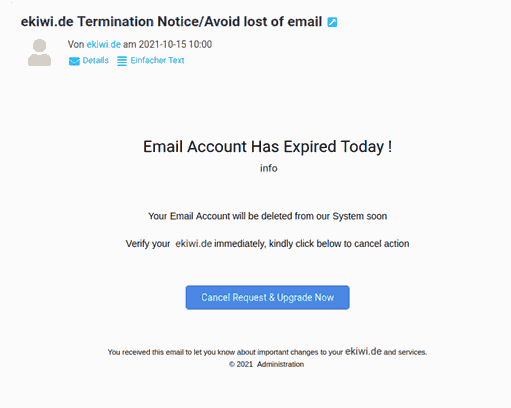
Task: Show message Details
Action: pyautogui.click(x=96, y=60)
